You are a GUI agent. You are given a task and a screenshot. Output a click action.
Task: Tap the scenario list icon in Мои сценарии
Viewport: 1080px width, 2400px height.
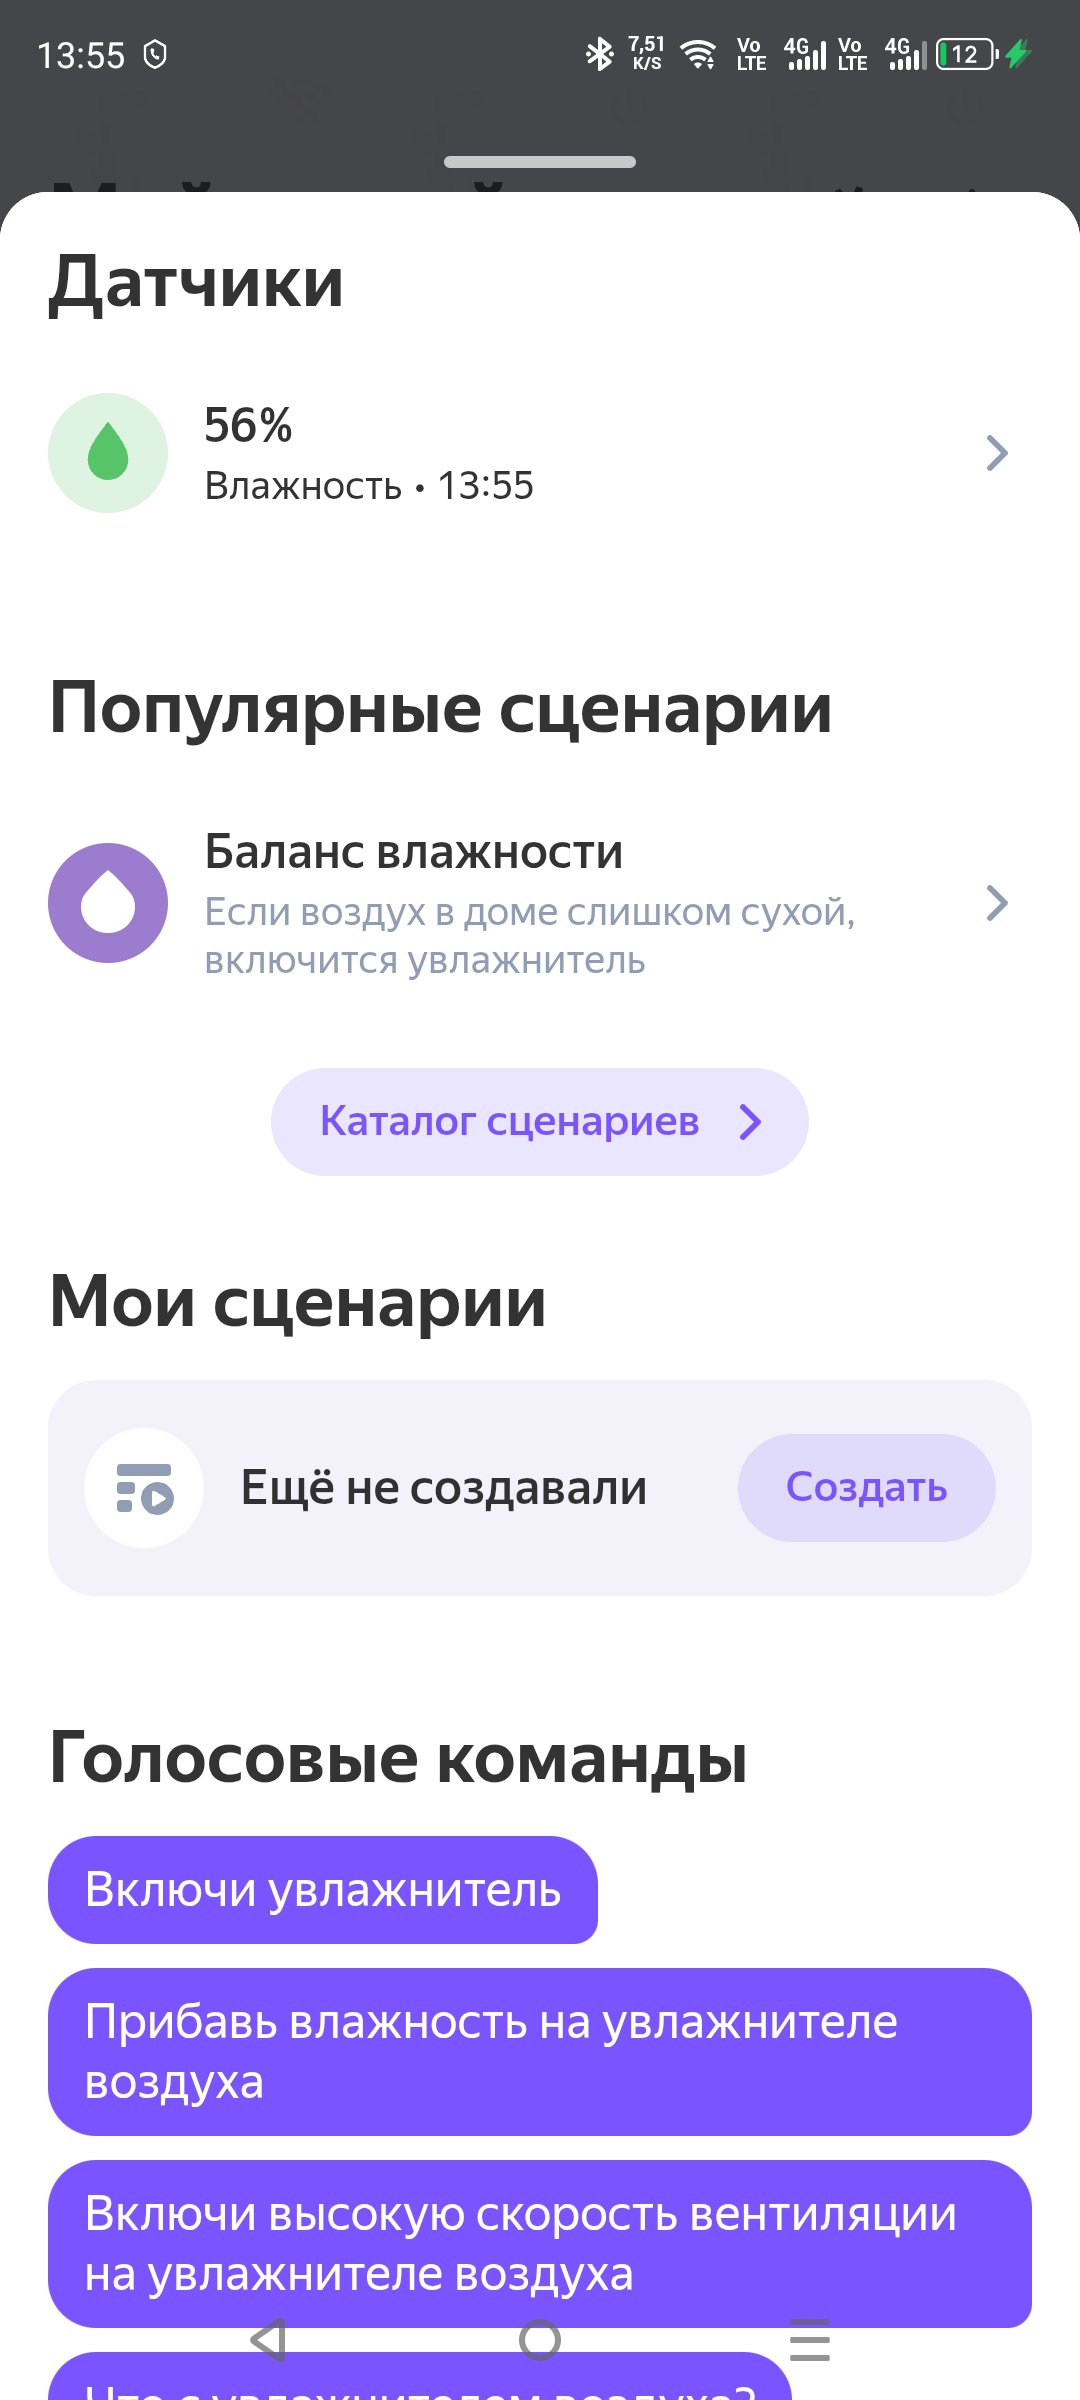click(x=144, y=1488)
